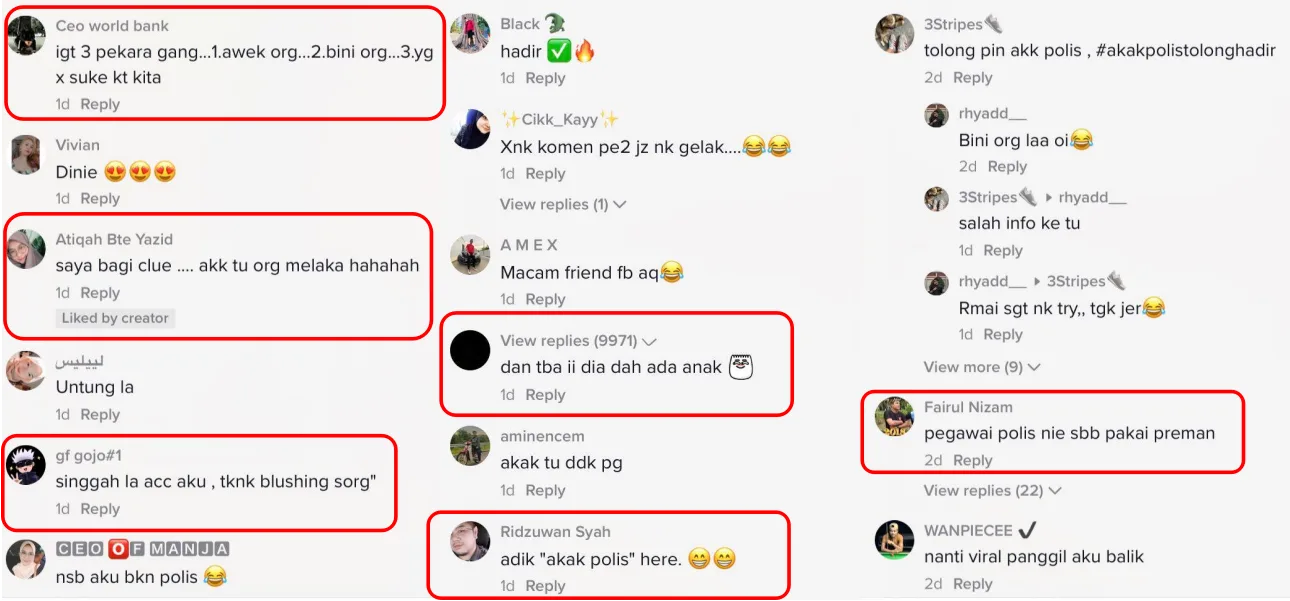Open Black's profile avatar
1290x601 pixels.
tap(470, 33)
